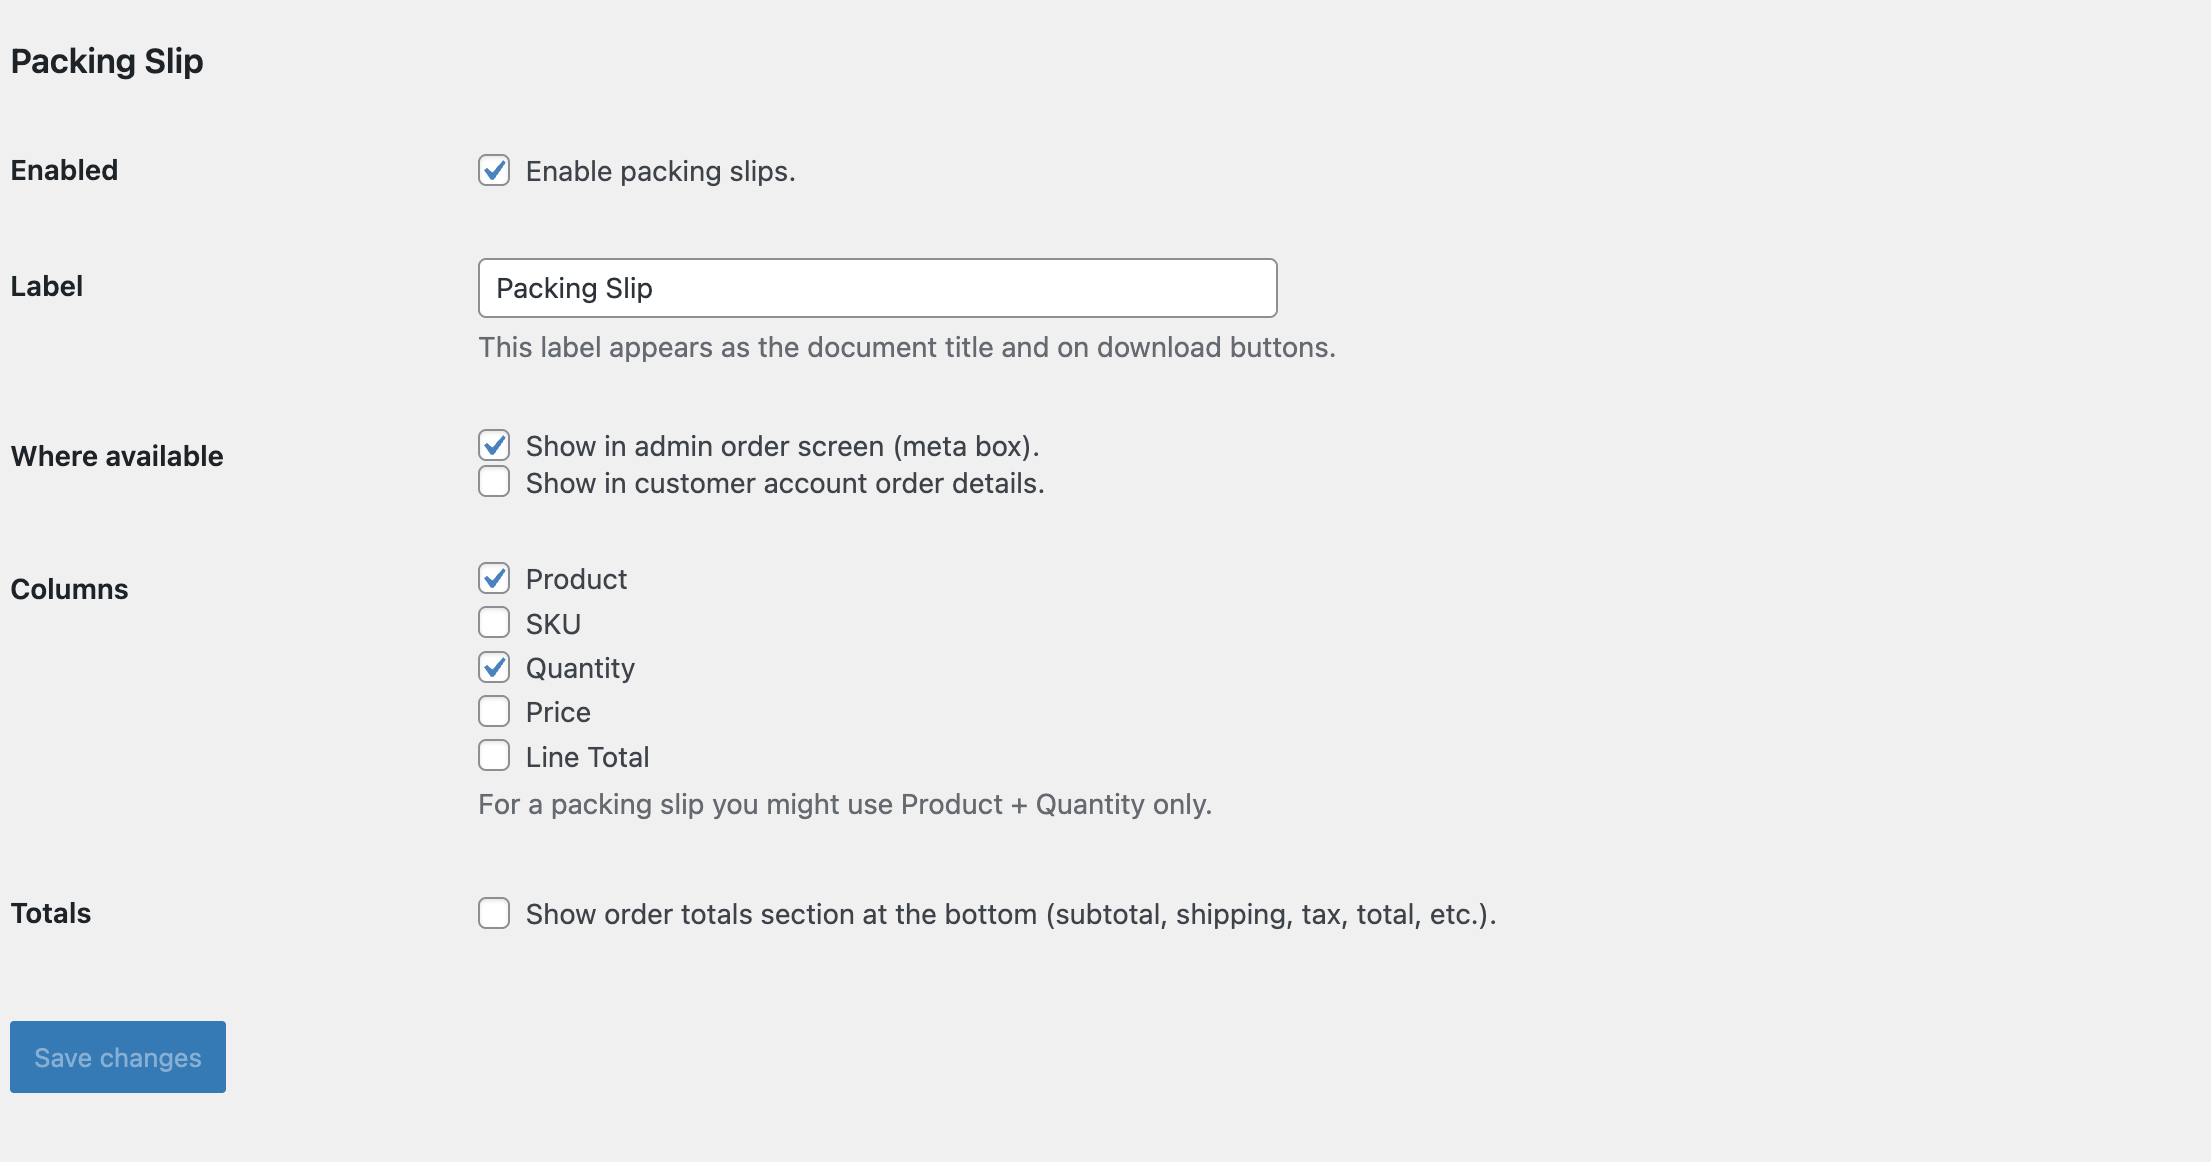Click the Where available section label
This screenshot has width=2211, height=1162.
[x=117, y=456]
